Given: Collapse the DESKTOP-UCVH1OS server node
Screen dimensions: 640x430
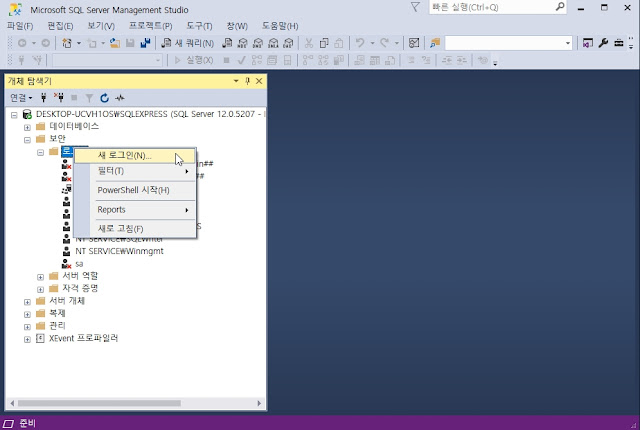Looking at the screenshot, I should (14, 115).
